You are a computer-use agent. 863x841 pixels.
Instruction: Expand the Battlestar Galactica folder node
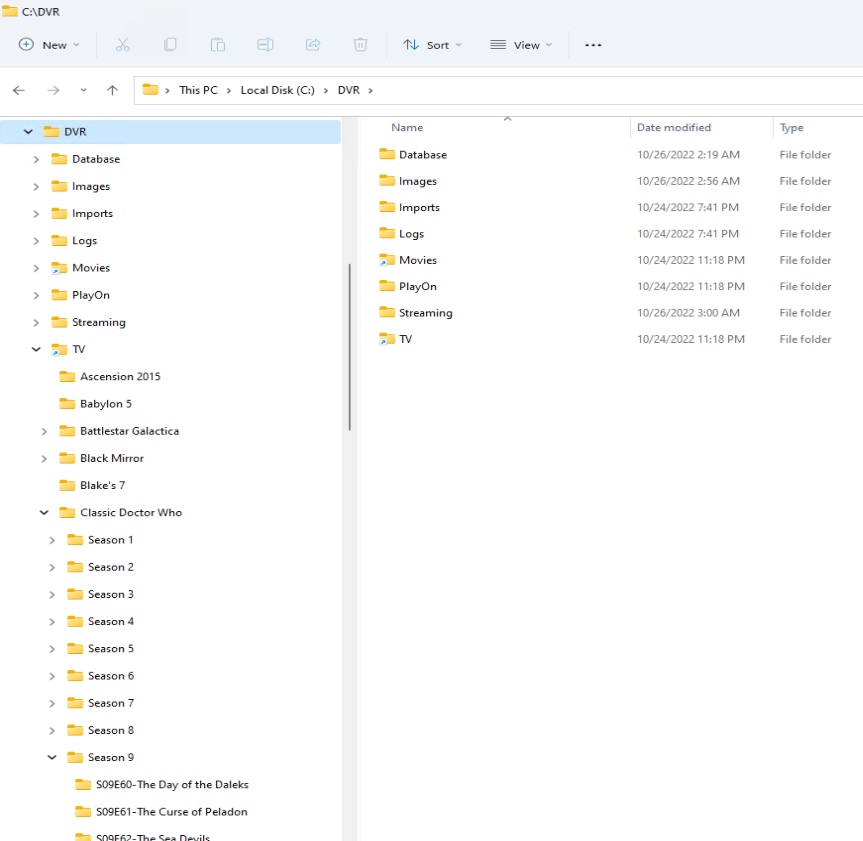pyautogui.click(x=44, y=431)
